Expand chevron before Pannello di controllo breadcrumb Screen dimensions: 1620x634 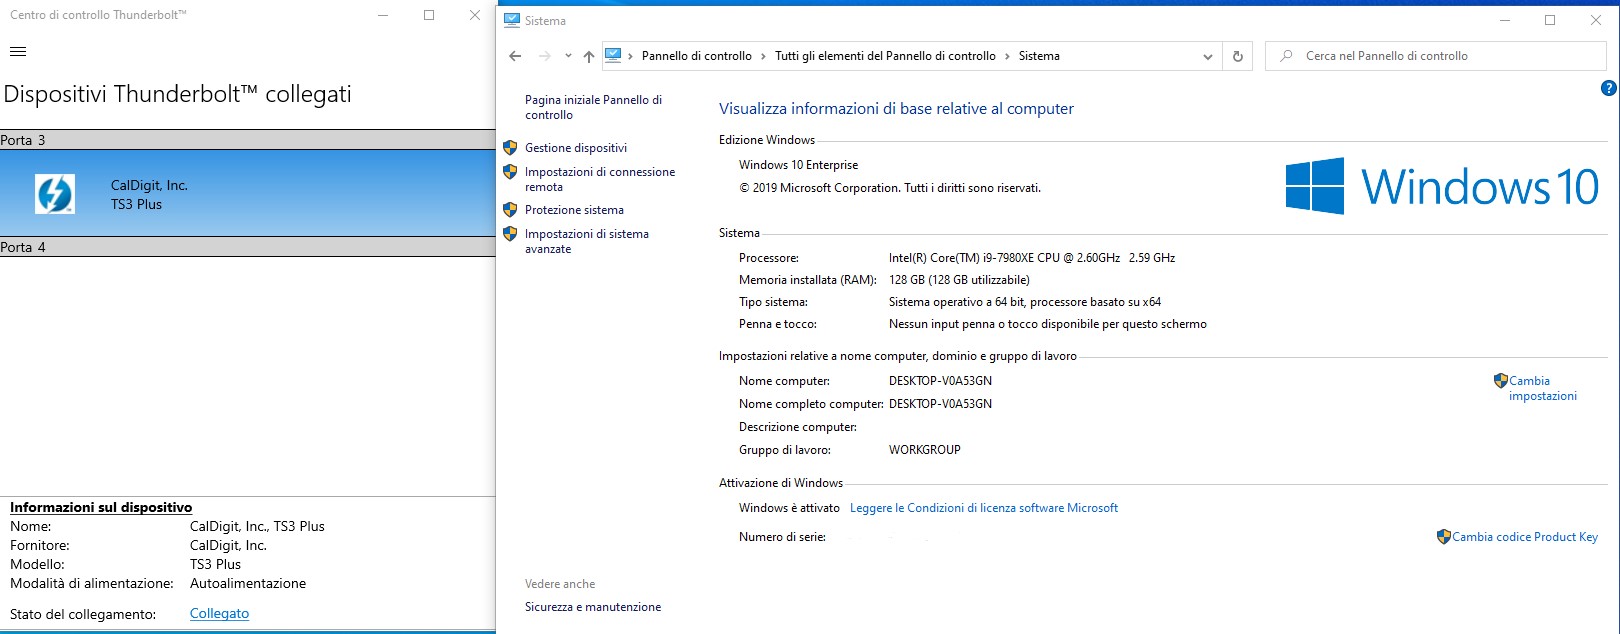[x=630, y=56]
